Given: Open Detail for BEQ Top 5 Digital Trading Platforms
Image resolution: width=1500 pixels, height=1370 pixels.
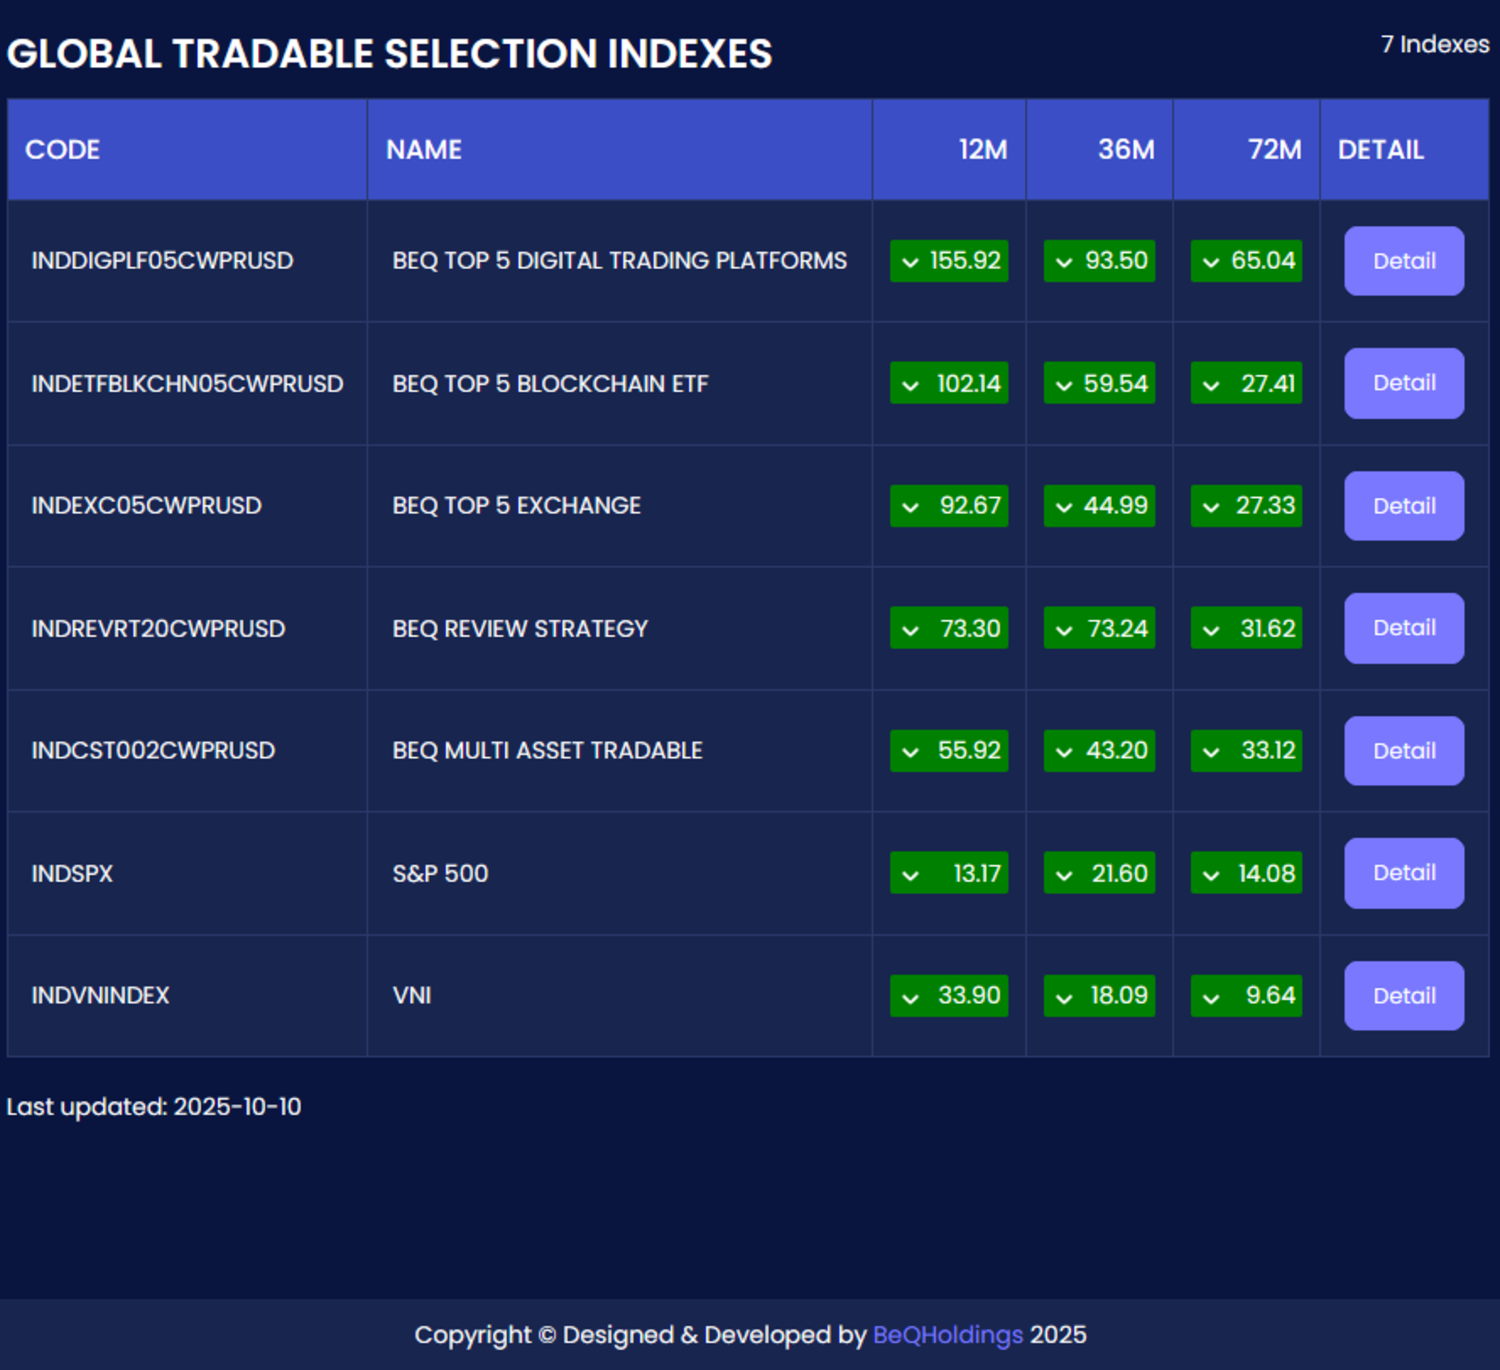Looking at the screenshot, I should pyautogui.click(x=1403, y=261).
